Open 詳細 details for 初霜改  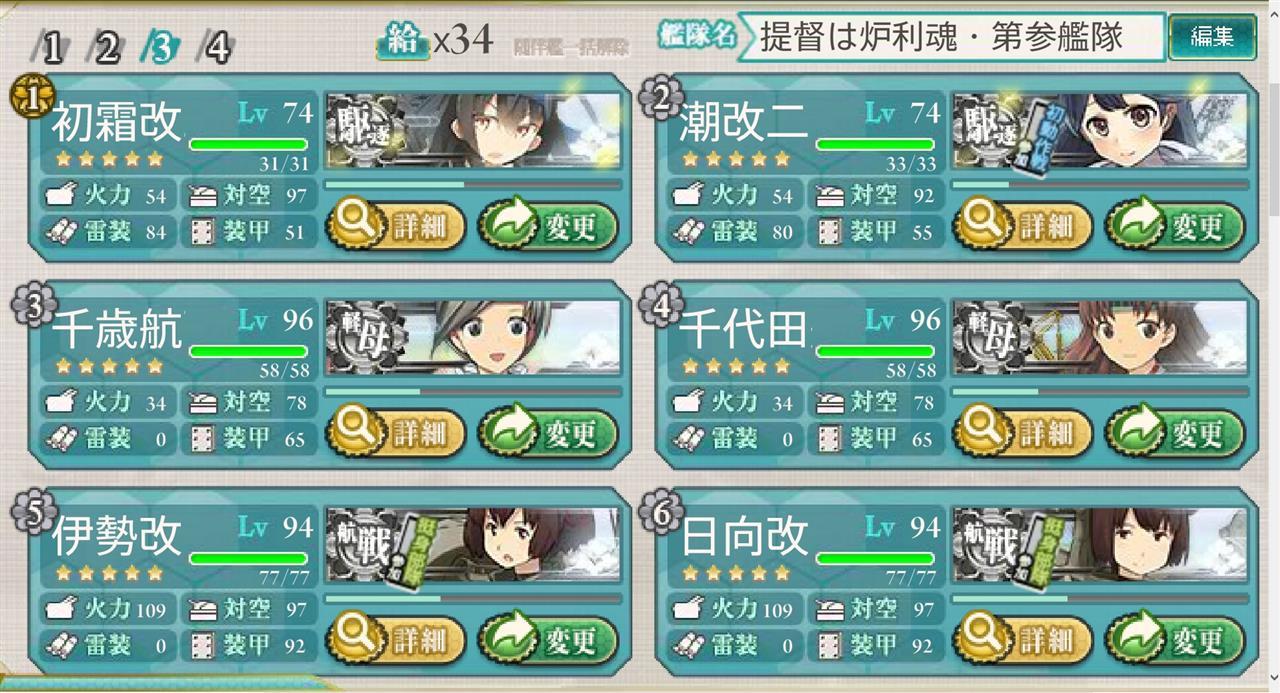pyautogui.click(x=397, y=227)
